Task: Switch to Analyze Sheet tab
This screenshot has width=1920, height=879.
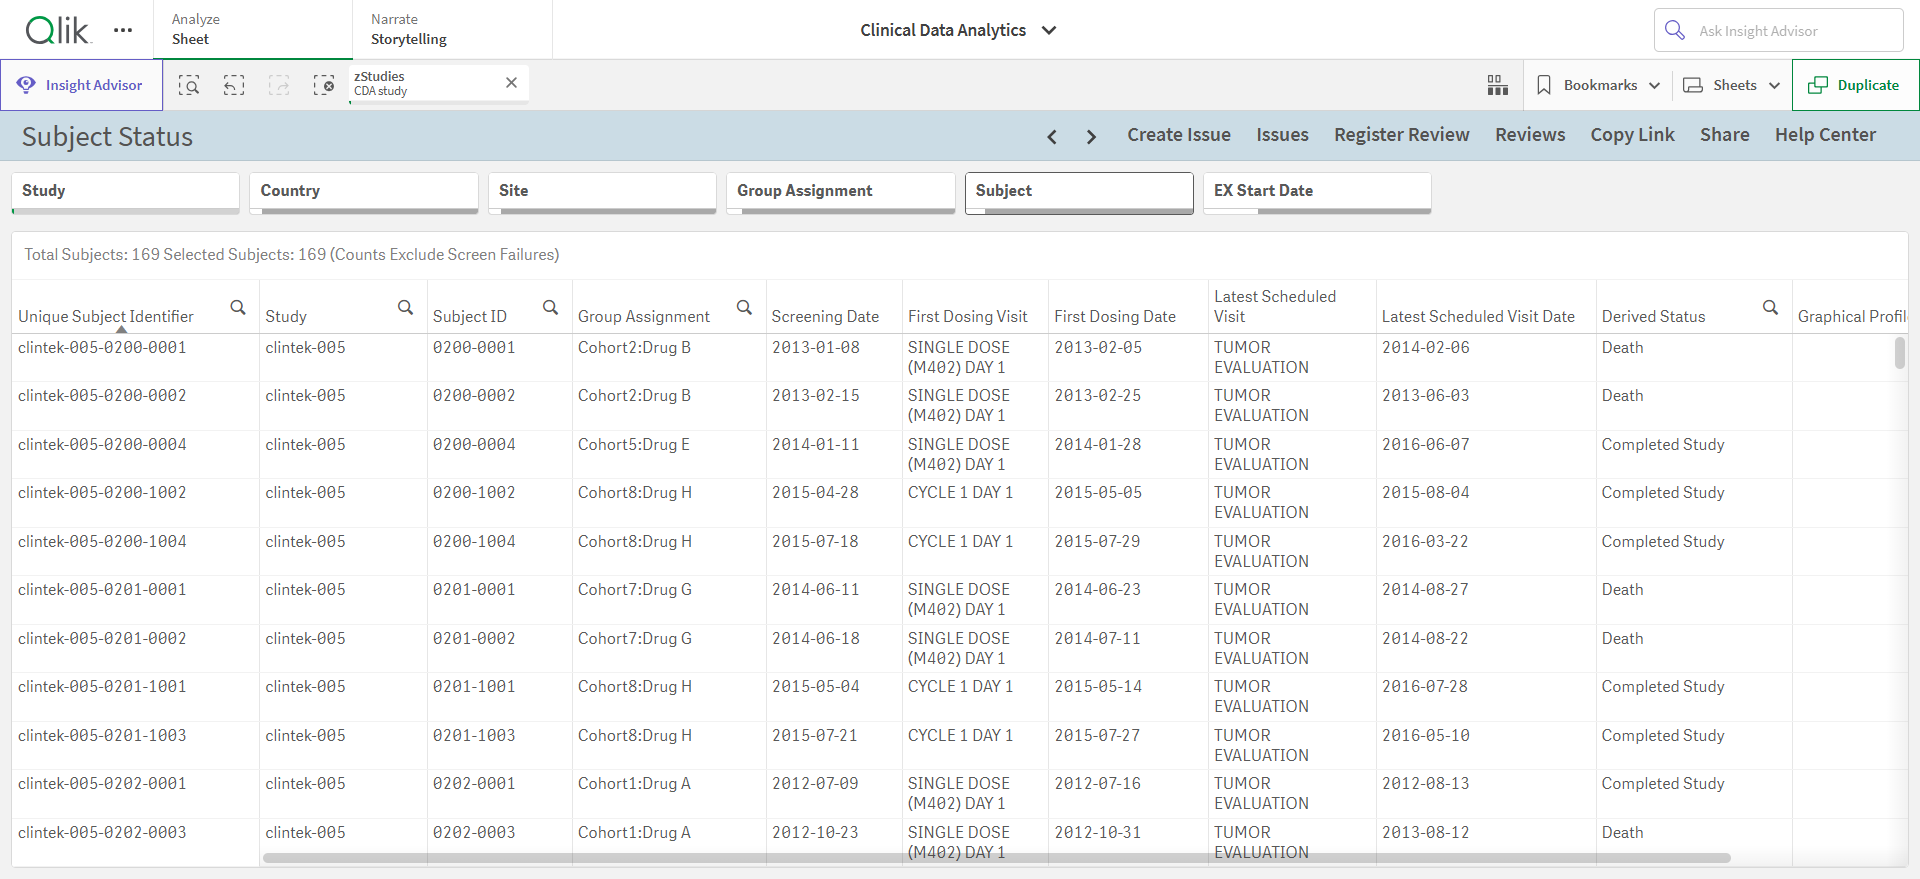Action: pos(253,29)
